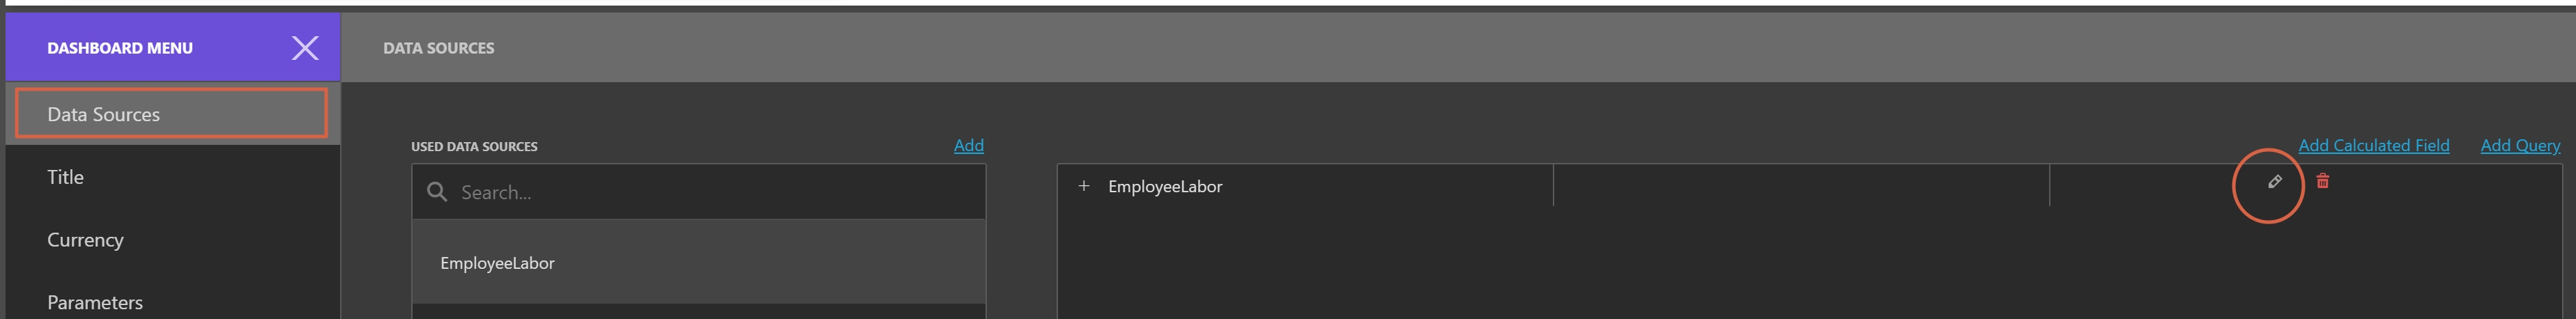
Task: Click the Add Query link
Action: 2520,146
